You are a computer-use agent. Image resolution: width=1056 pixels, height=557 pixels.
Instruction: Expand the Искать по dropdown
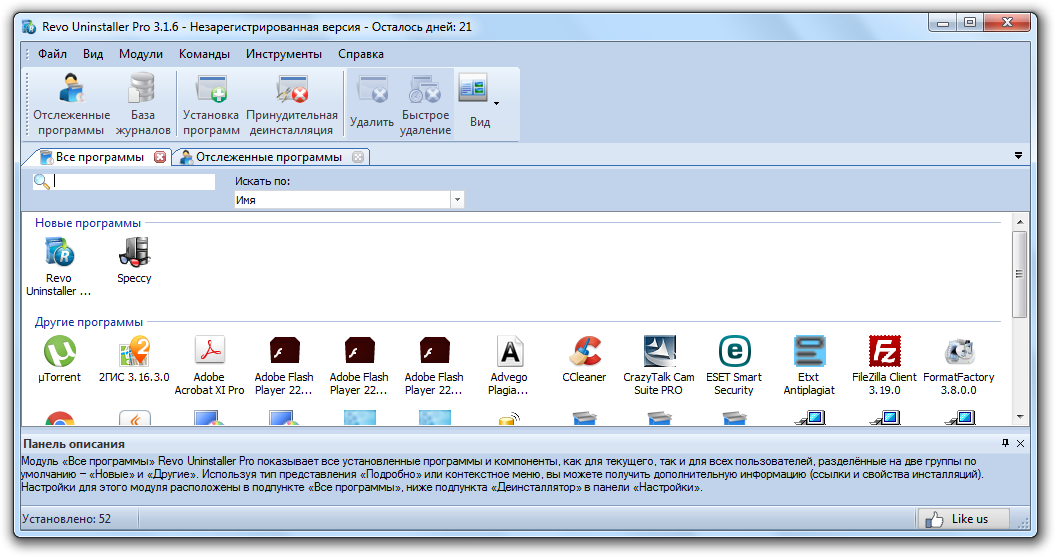coord(457,200)
